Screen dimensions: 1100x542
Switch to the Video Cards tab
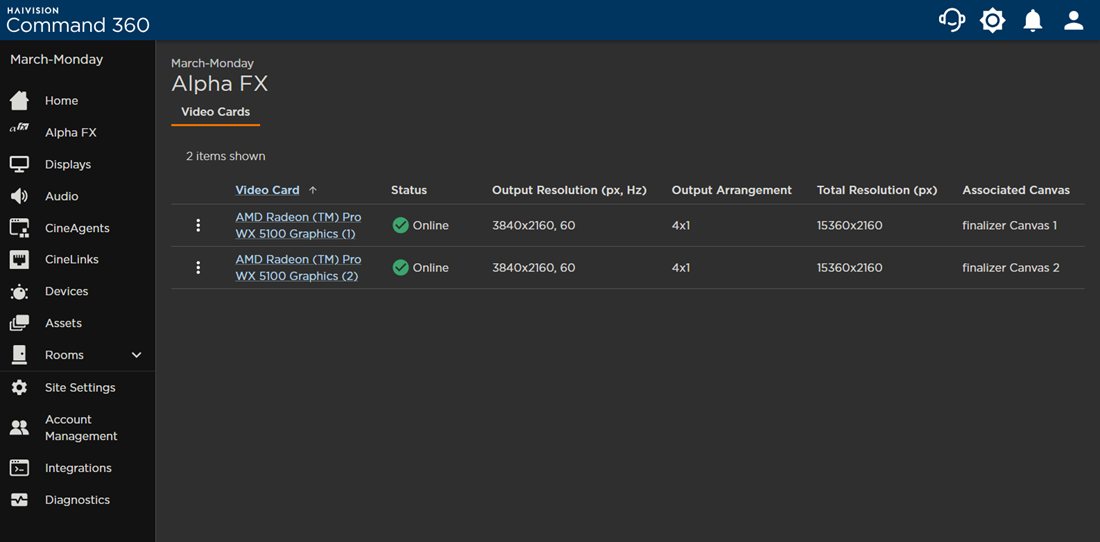(215, 111)
